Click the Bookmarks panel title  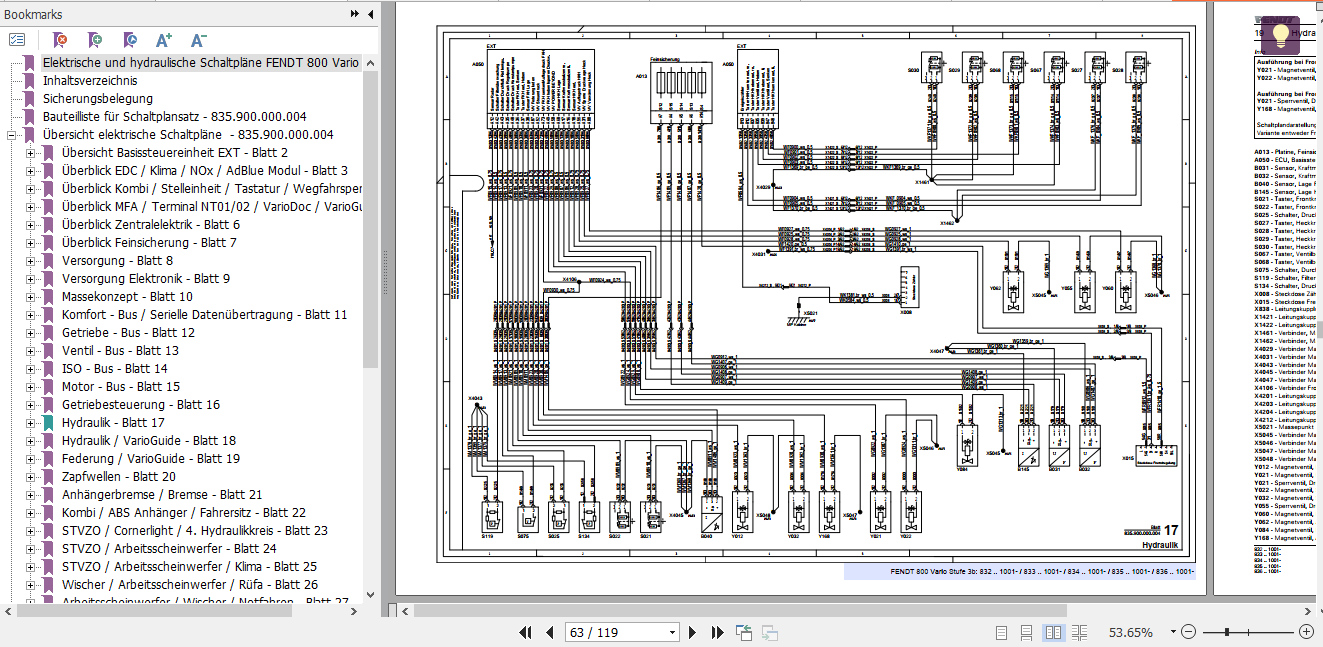tap(34, 14)
